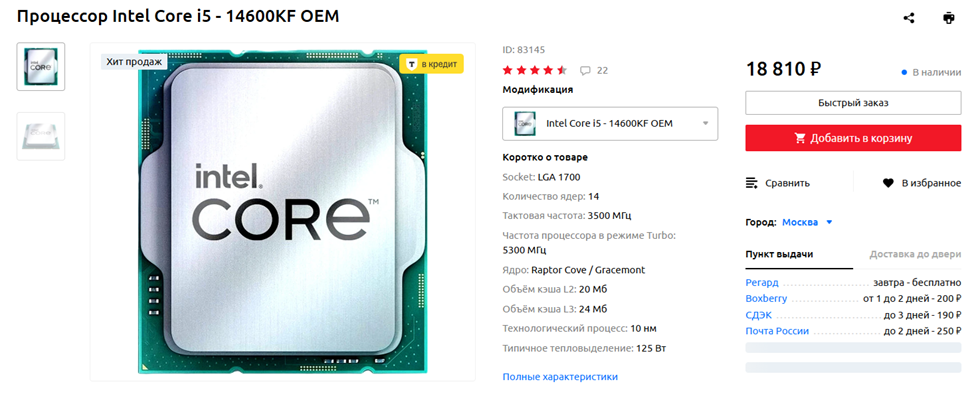Viewport: 974px width, 400px height.
Task: Click the print page icon
Action: pos(949,18)
